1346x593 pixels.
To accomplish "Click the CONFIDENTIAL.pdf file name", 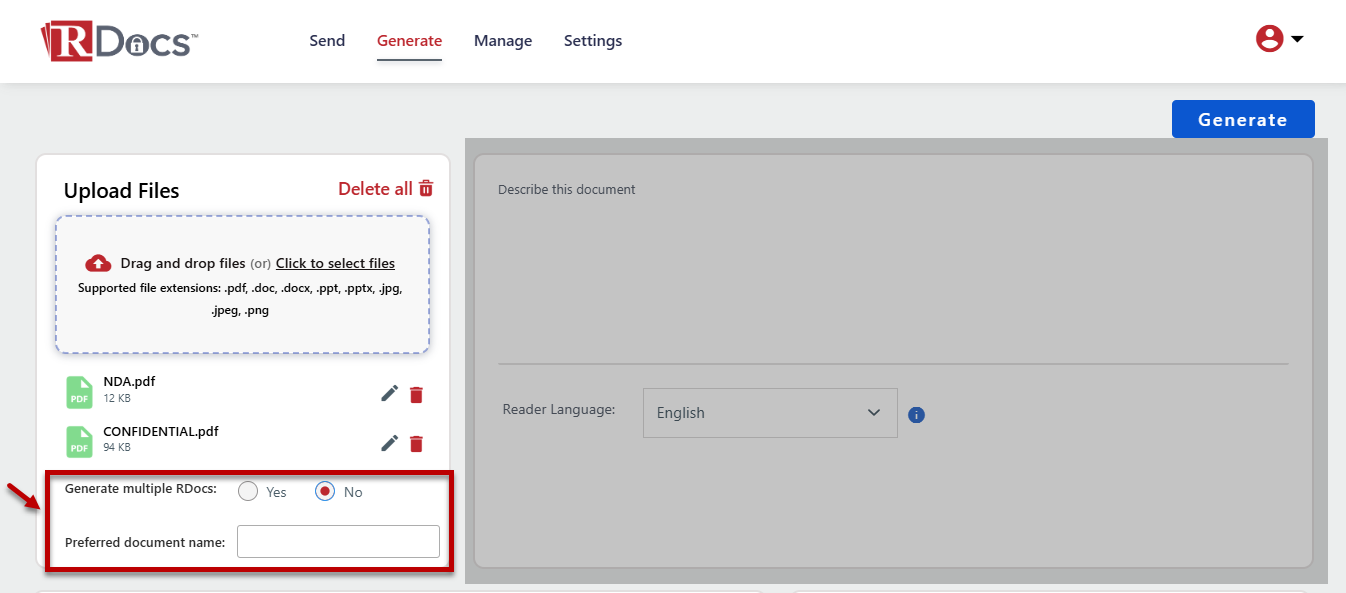I will [x=161, y=431].
